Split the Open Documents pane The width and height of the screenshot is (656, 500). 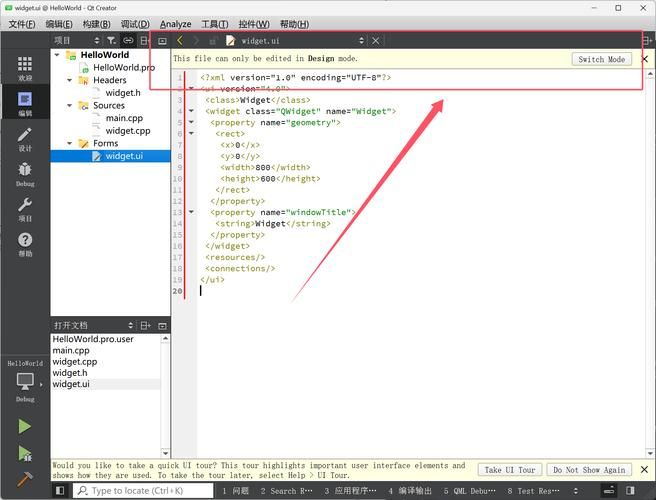coord(145,326)
